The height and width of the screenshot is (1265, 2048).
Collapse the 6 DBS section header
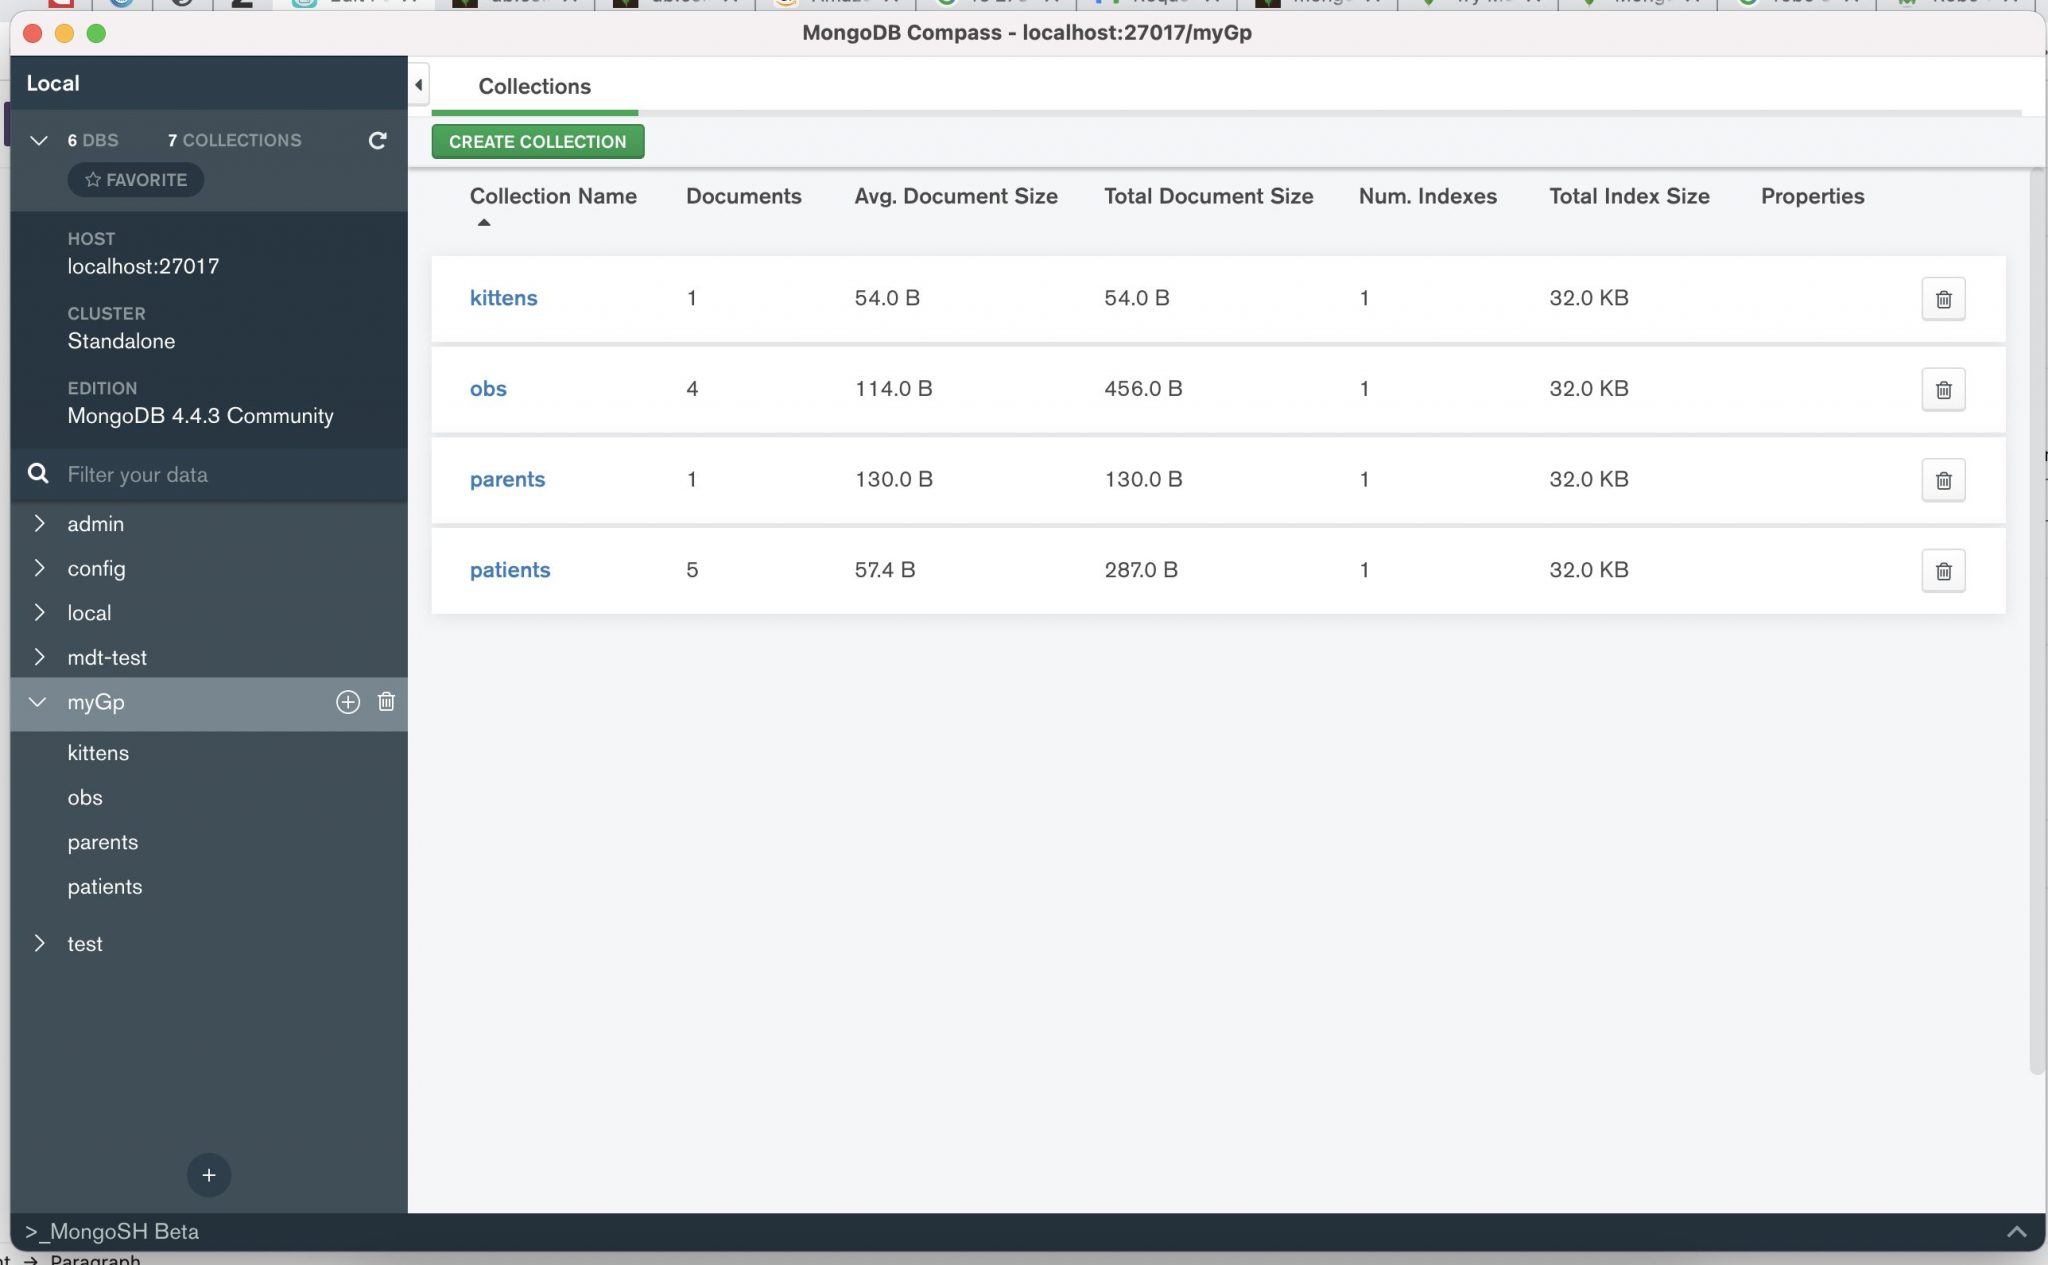38,140
